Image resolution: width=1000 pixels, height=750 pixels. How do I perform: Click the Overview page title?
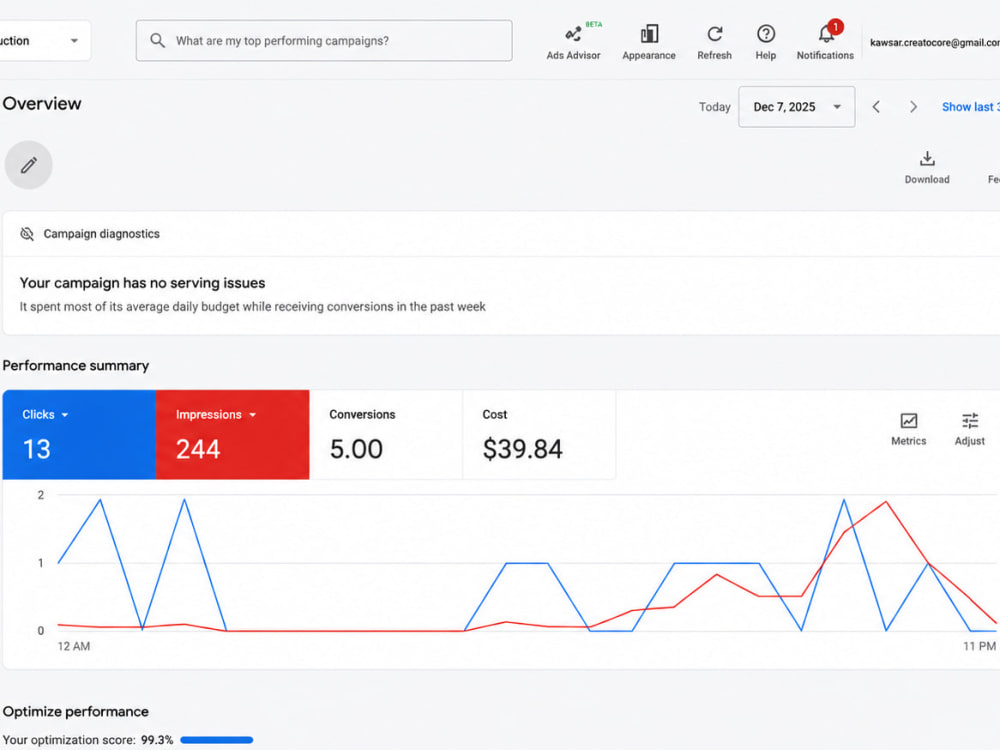(42, 104)
